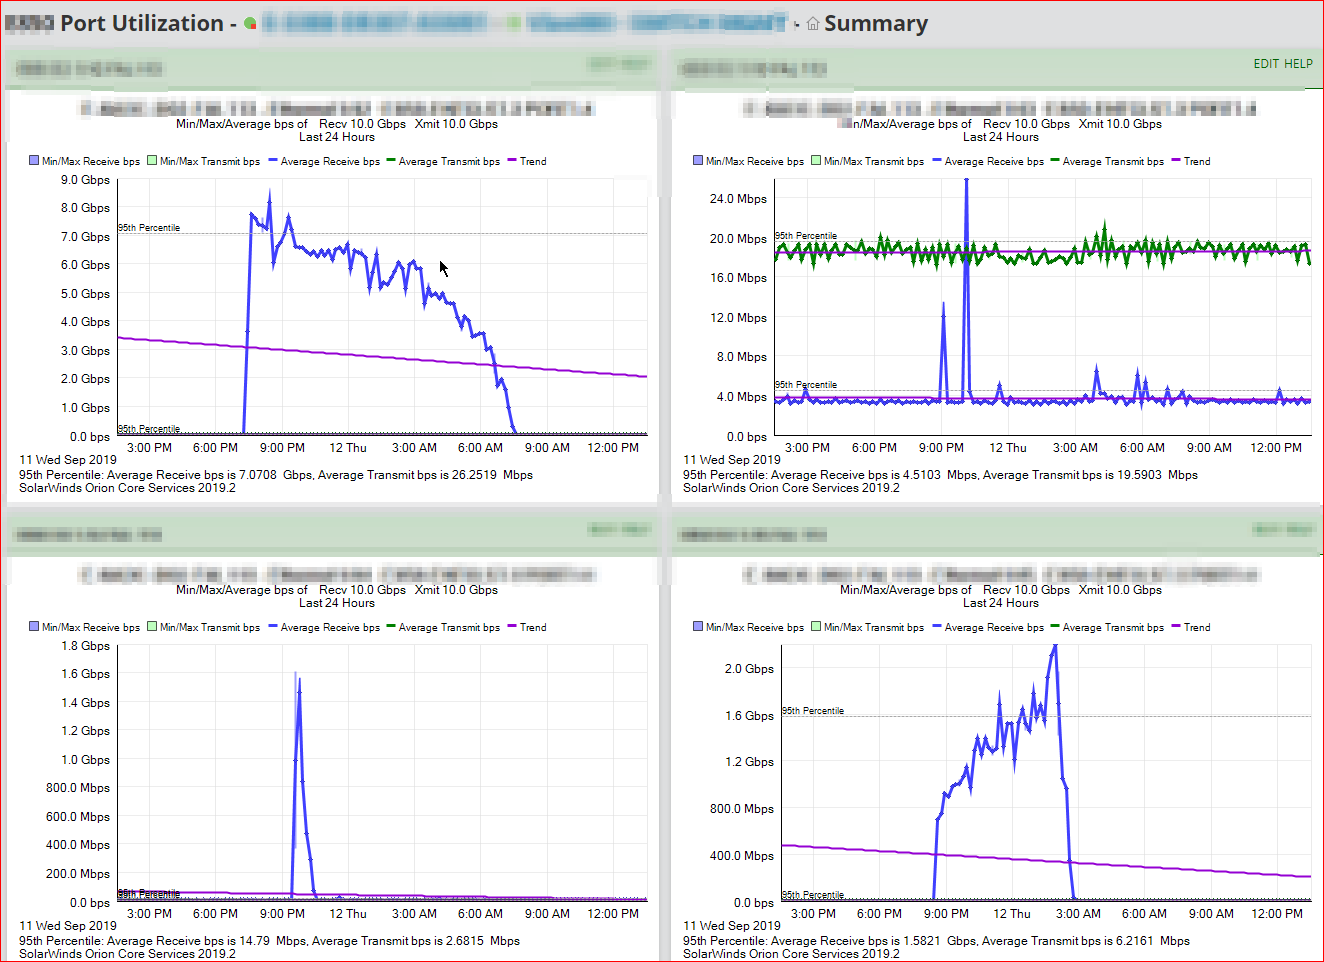Click Trend legend marker in 24.0 Mbps chart

[1176, 160]
